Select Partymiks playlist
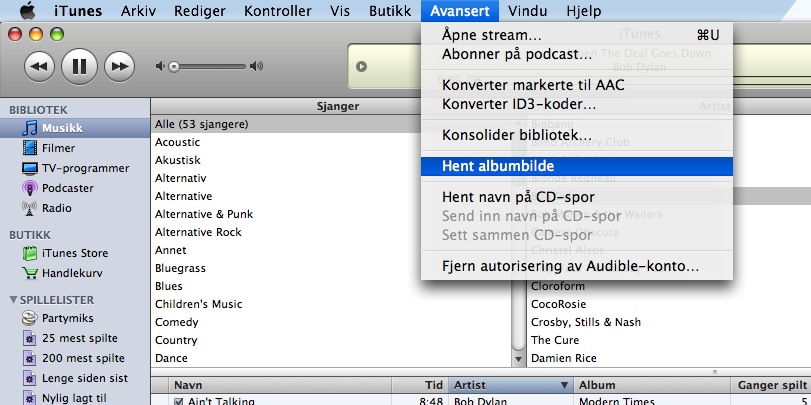 (75, 318)
